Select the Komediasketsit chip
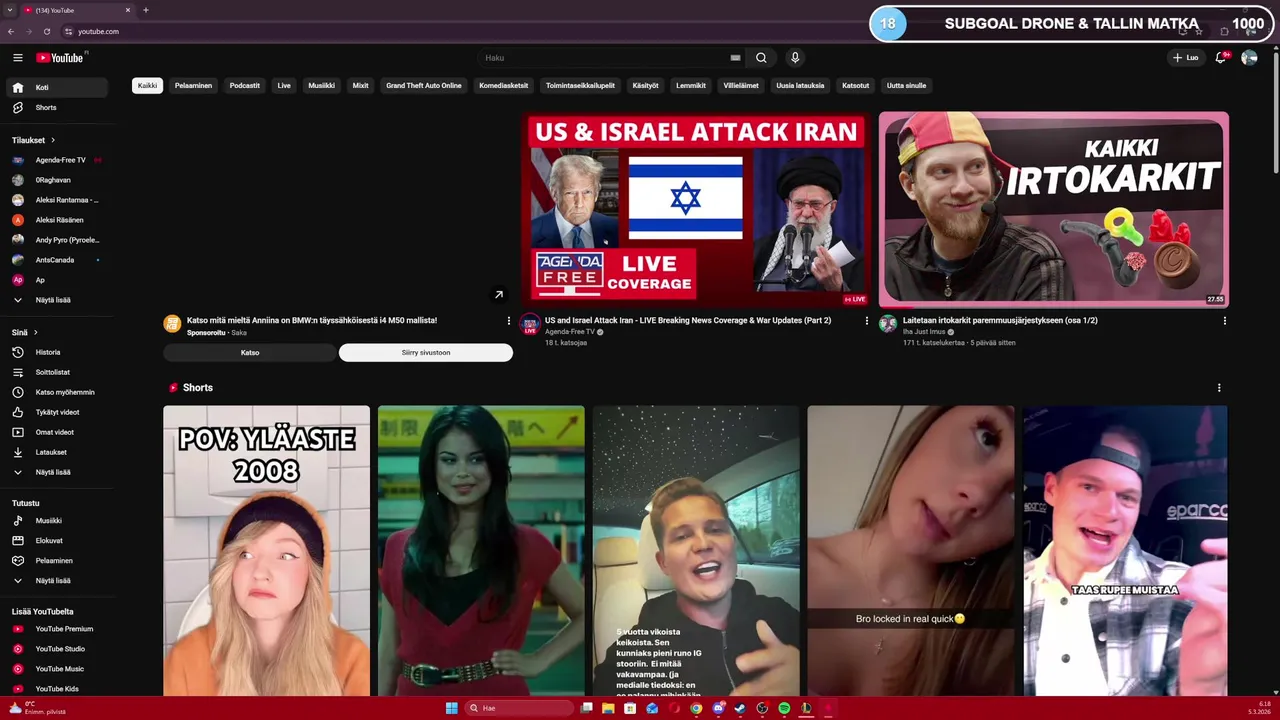 click(504, 86)
